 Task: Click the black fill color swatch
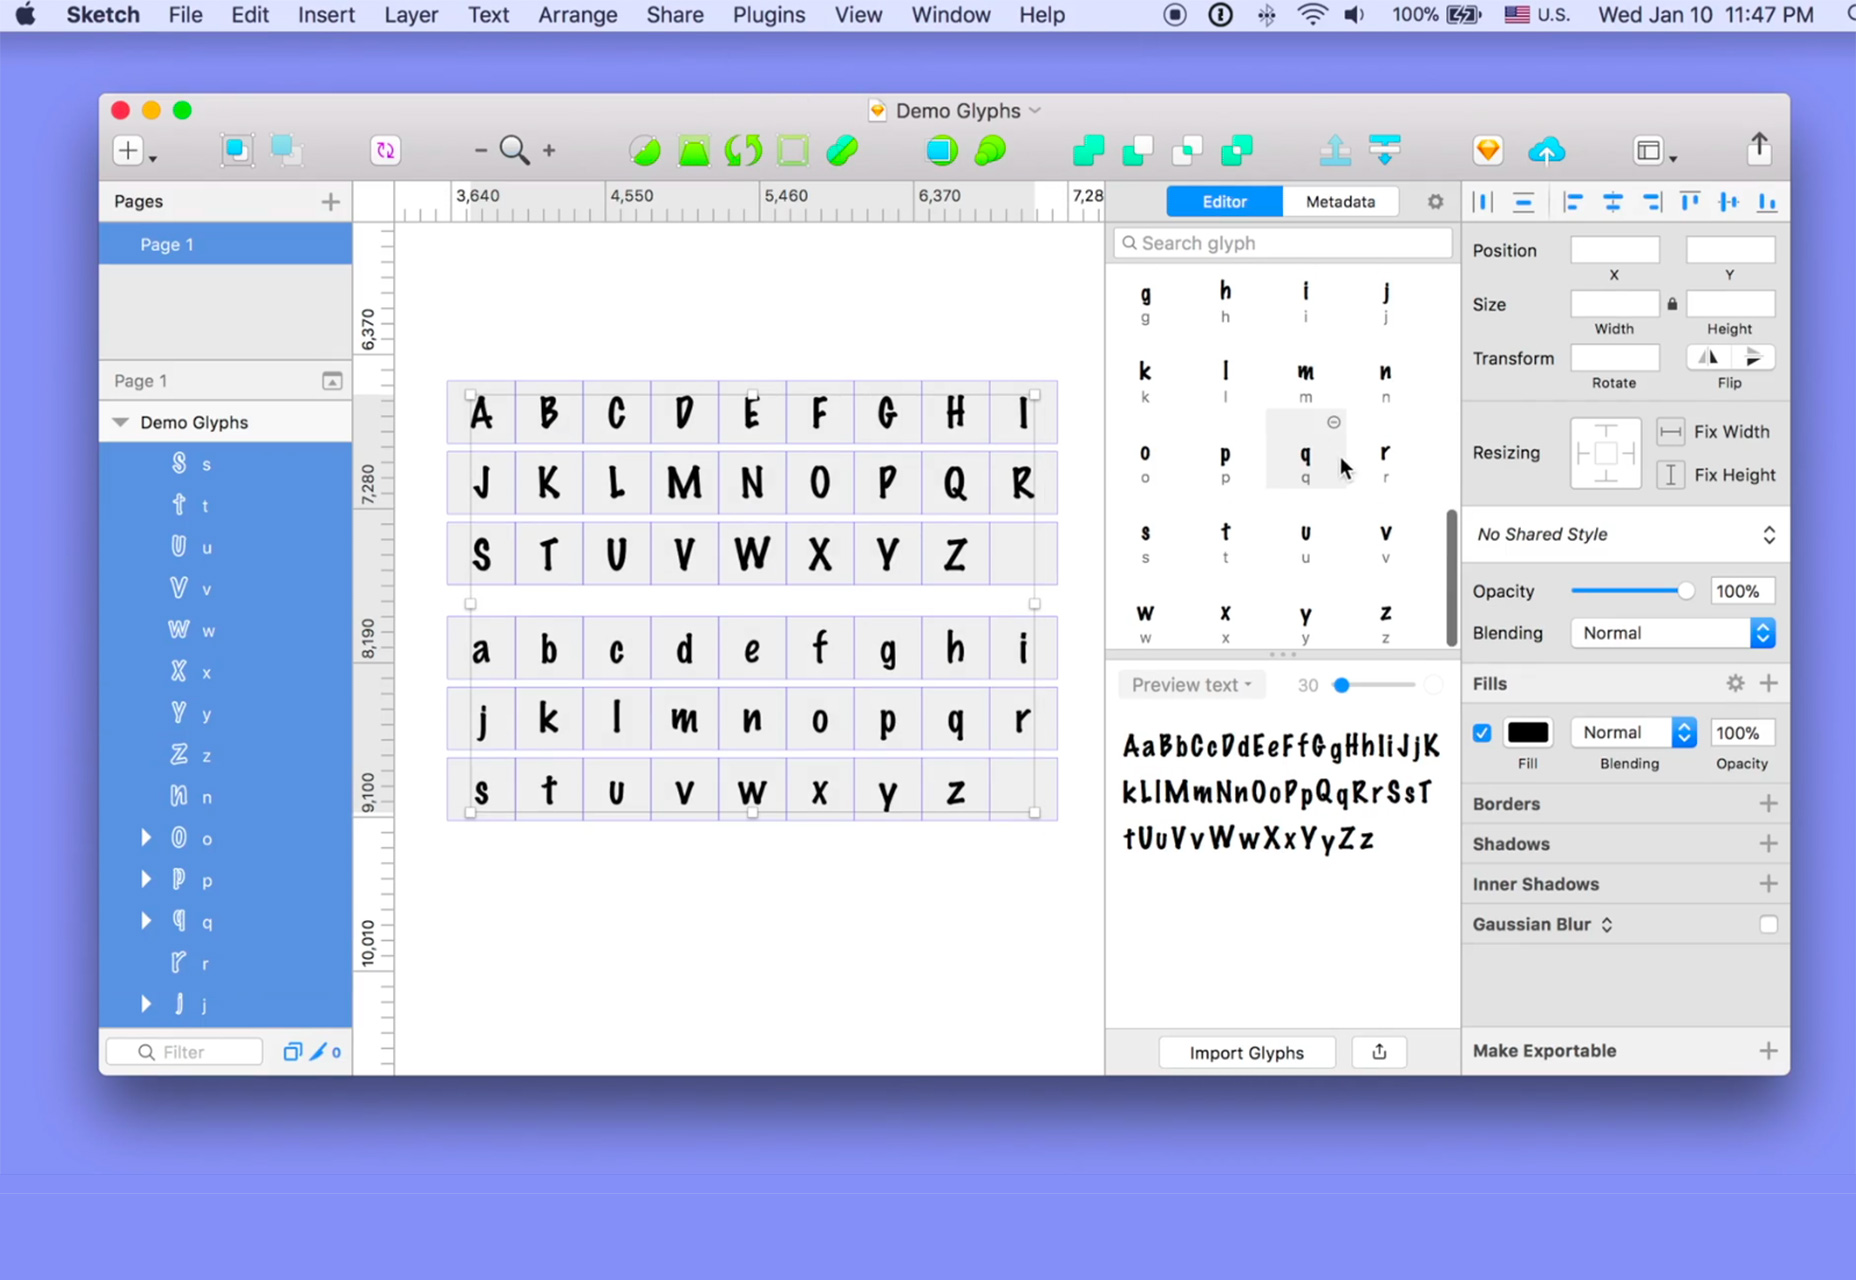(x=1528, y=733)
